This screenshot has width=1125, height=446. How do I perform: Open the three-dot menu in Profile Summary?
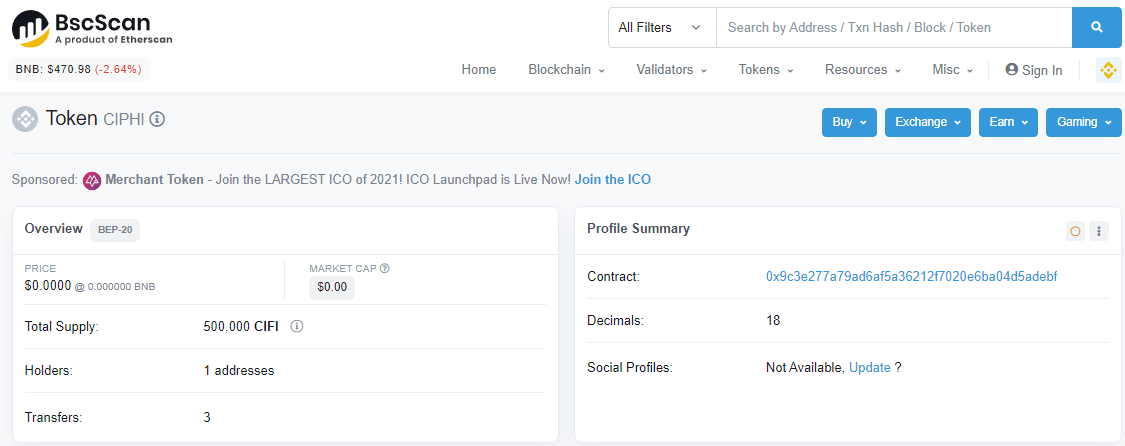1099,231
